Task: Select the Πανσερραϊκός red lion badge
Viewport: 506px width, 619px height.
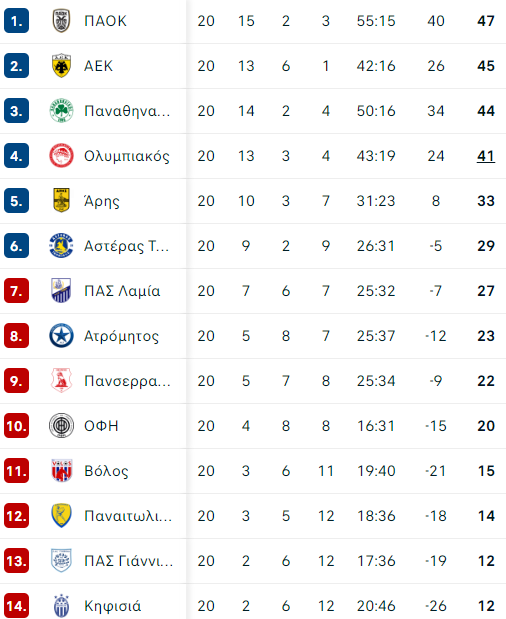Action: (x=62, y=381)
